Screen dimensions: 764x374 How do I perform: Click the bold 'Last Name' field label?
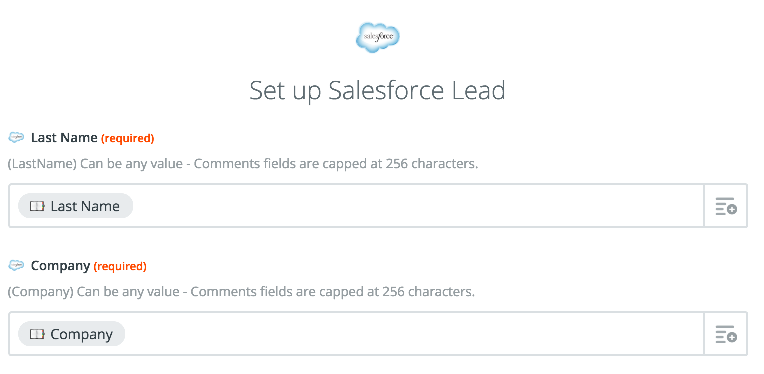64,138
